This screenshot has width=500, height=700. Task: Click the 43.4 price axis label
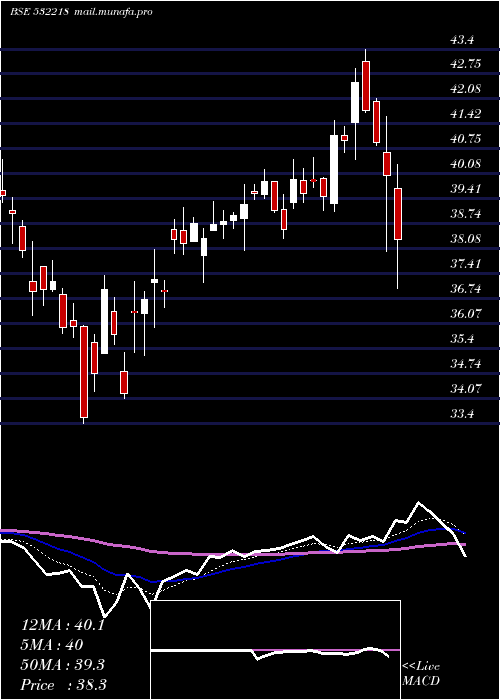click(x=462, y=40)
